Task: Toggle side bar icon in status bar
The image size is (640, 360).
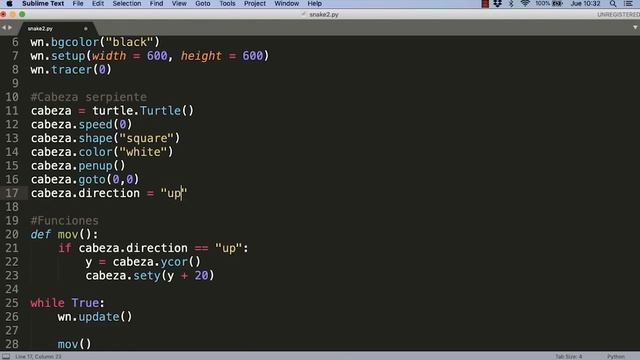Action: click(x=6, y=356)
